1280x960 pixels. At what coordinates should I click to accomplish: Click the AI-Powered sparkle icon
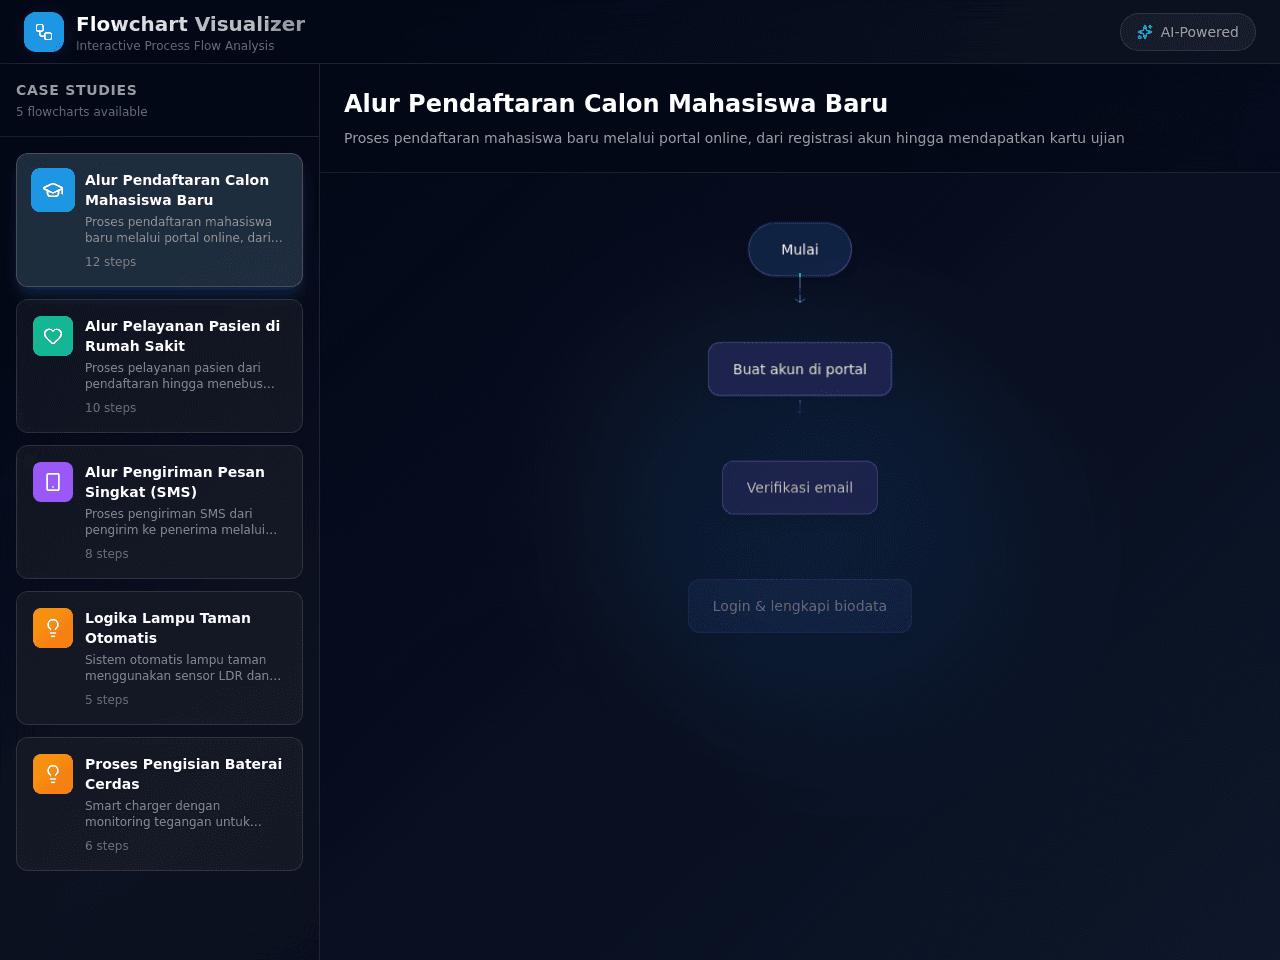click(x=1145, y=32)
